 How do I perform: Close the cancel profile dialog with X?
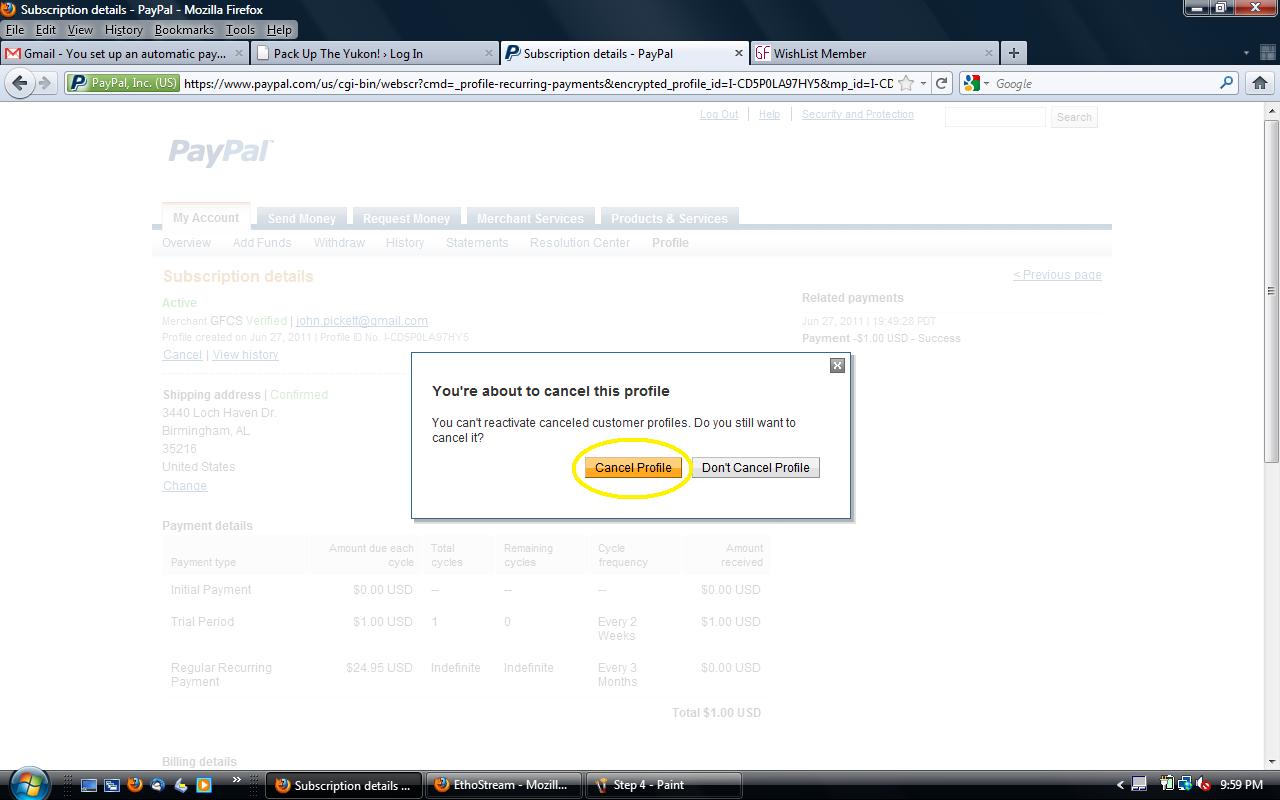tap(838, 365)
